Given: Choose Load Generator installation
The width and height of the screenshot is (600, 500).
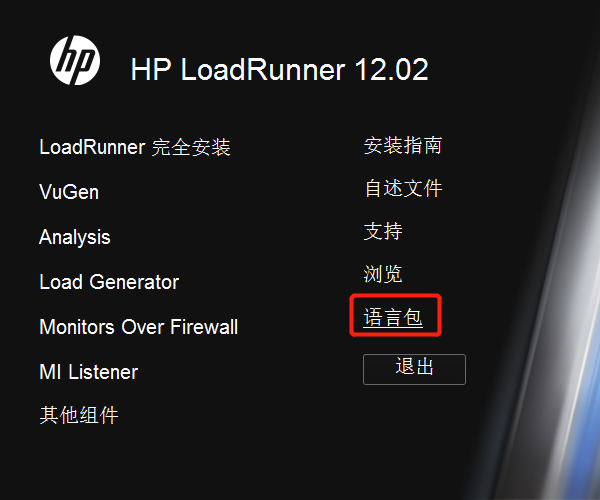Looking at the screenshot, I should (x=109, y=282).
